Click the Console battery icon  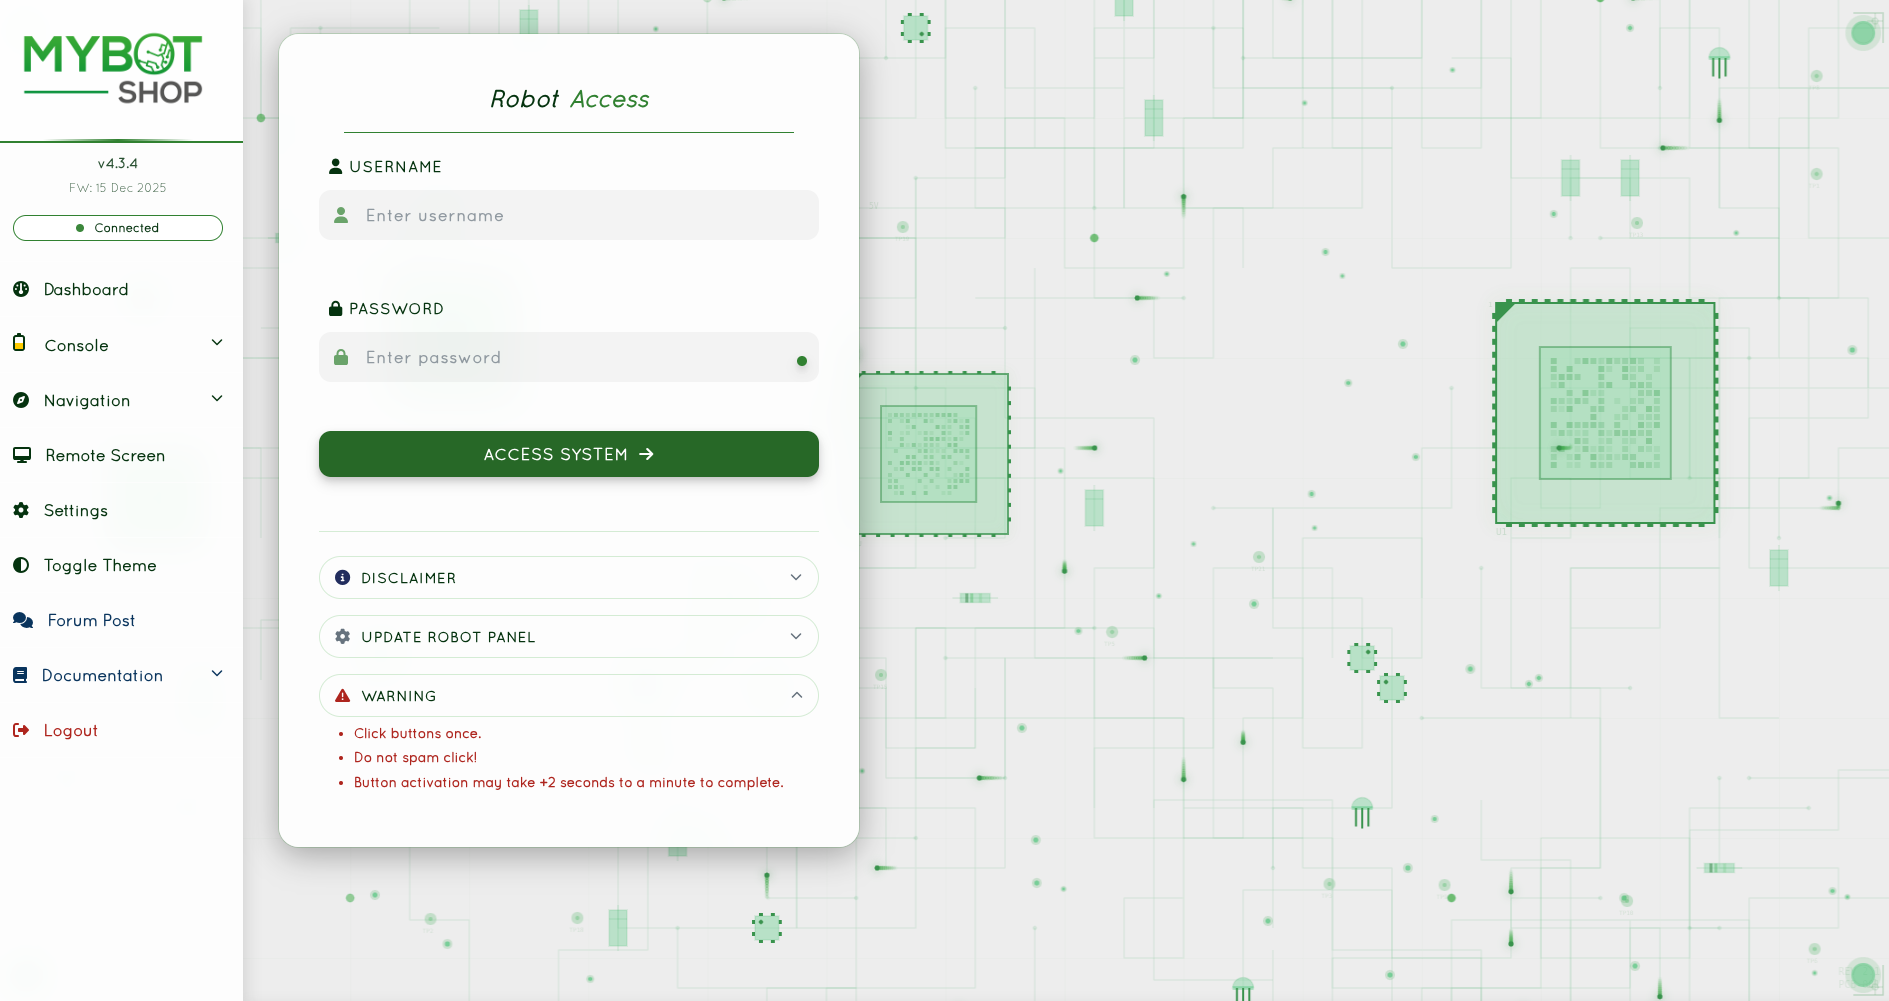(19, 343)
